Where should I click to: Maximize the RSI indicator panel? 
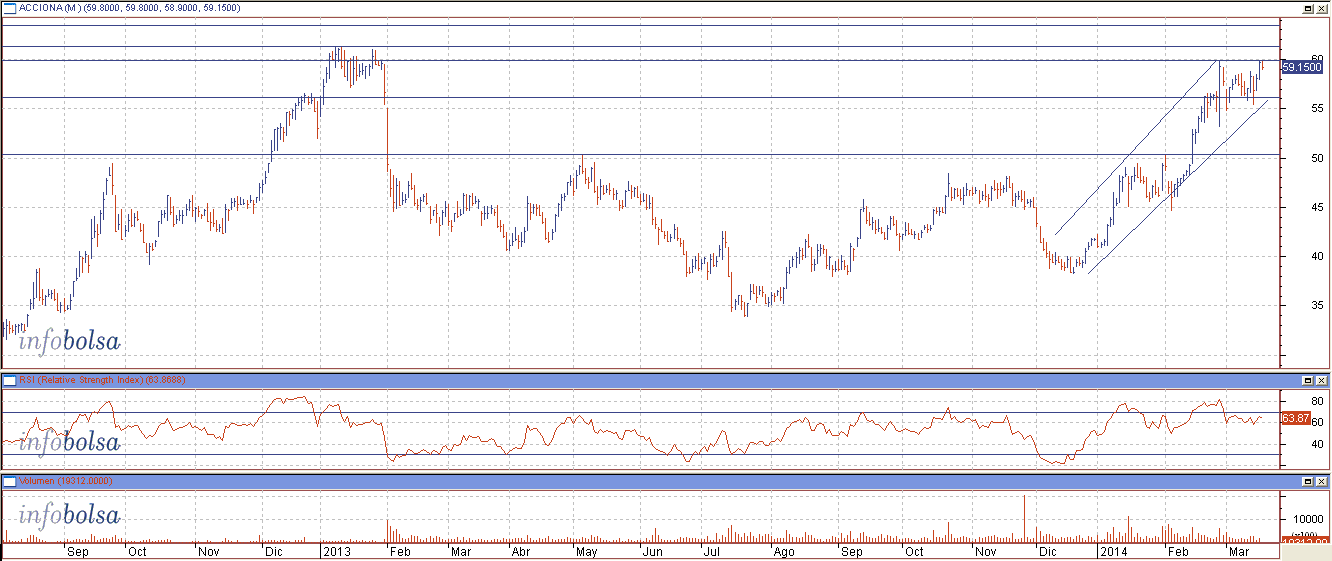click(1307, 381)
